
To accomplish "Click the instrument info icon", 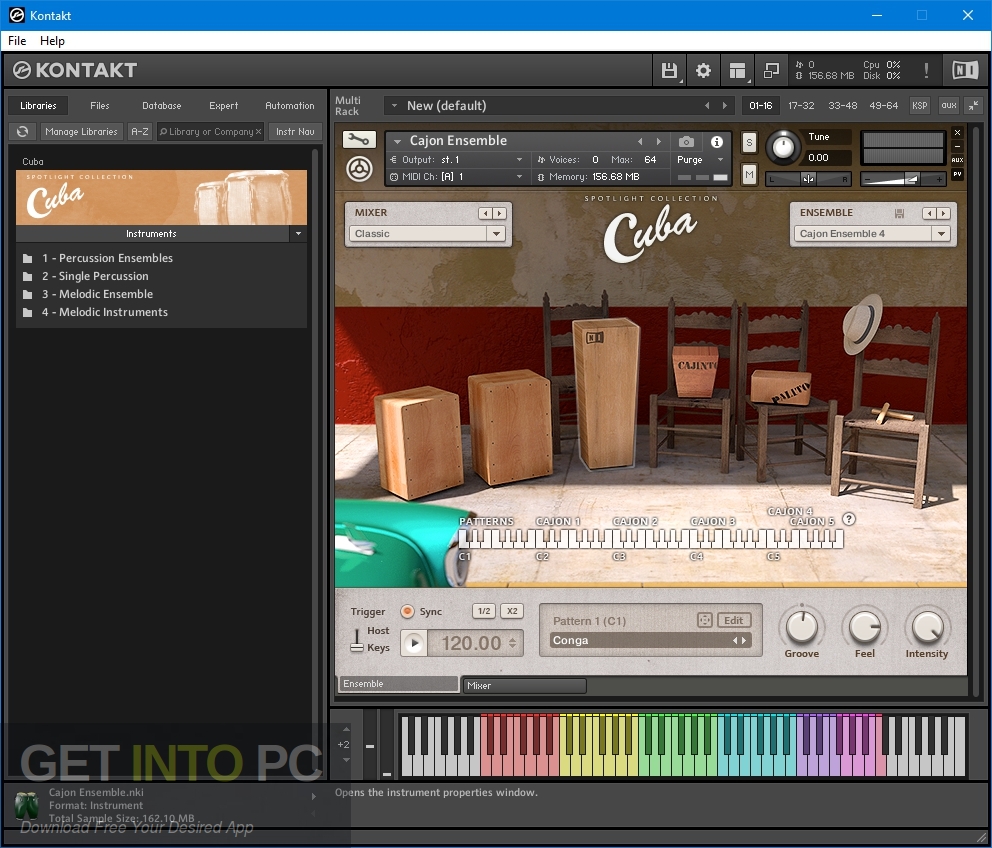I will coord(717,142).
